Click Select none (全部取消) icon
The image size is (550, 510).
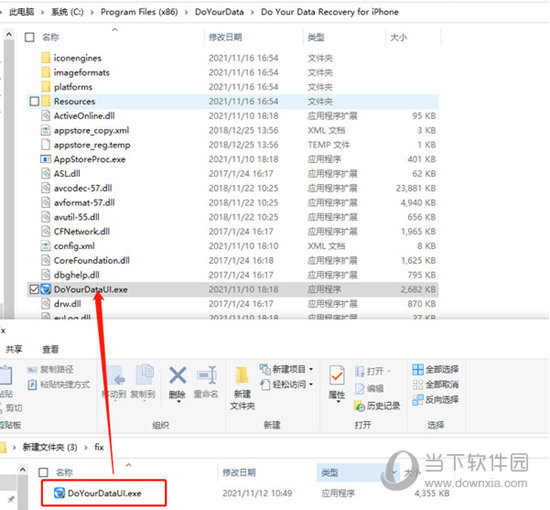click(418, 384)
